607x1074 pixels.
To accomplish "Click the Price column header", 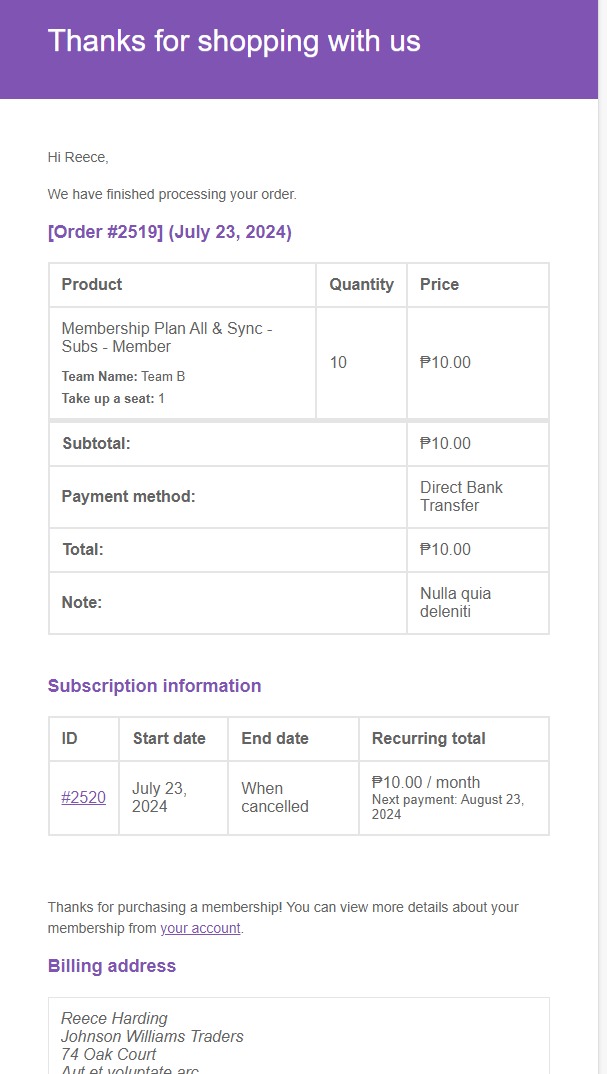I will point(439,285).
